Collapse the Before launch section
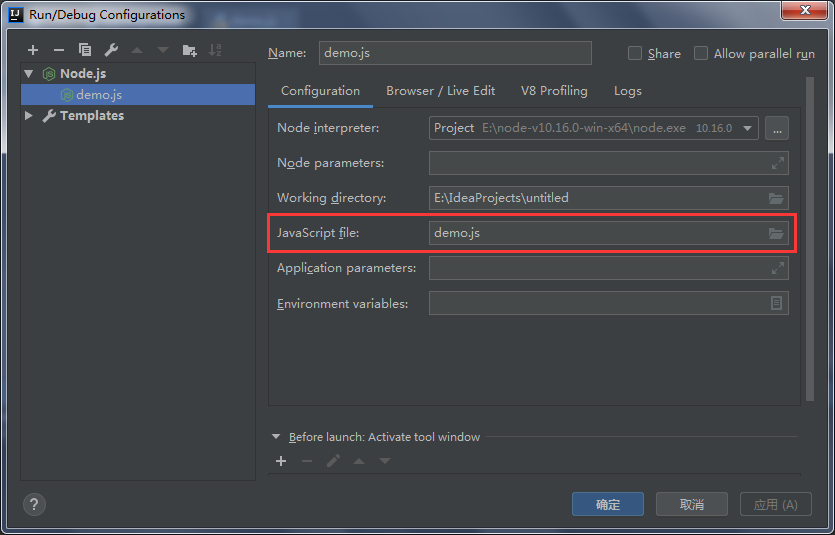The height and width of the screenshot is (535, 835). 276,437
